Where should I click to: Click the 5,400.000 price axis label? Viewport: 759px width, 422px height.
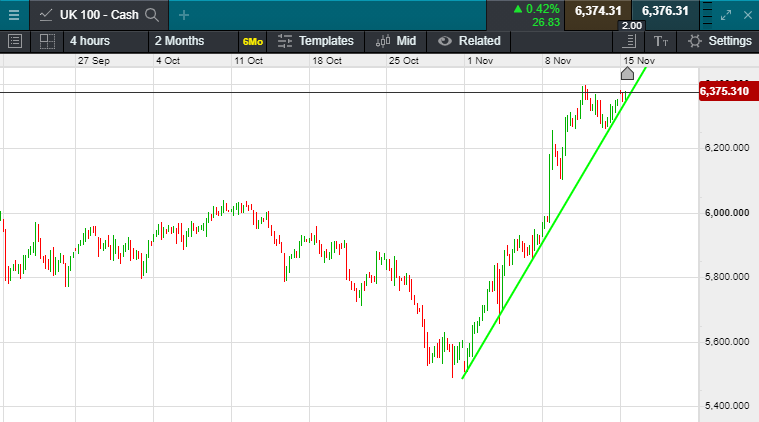click(727, 406)
